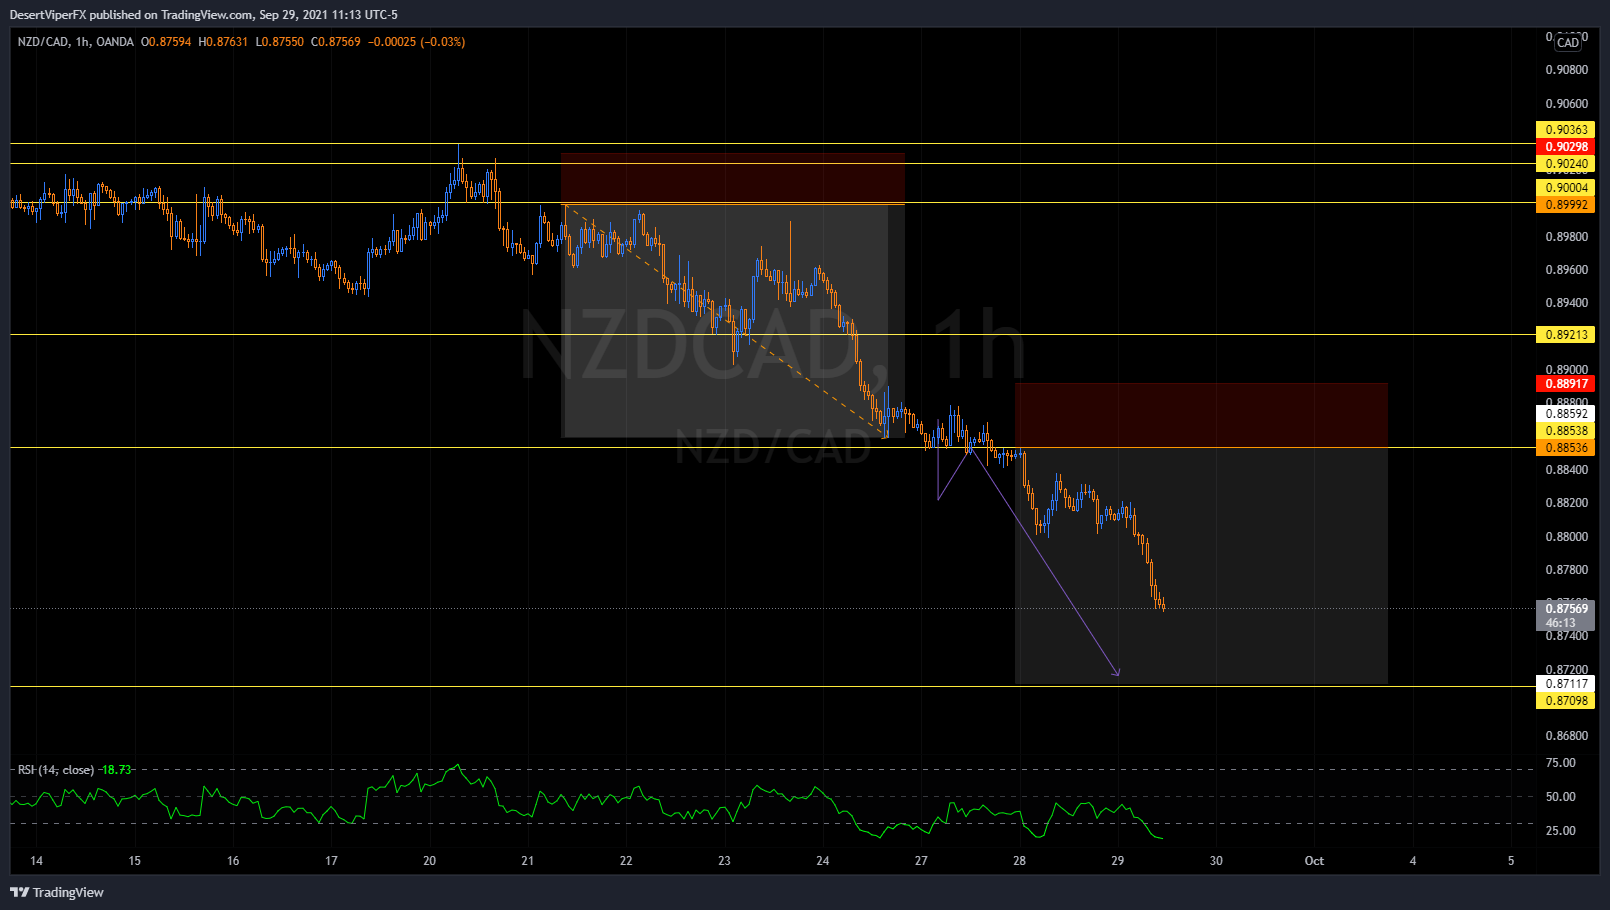Click the RSI value 18.73
1610x910 pixels.
[116, 770]
